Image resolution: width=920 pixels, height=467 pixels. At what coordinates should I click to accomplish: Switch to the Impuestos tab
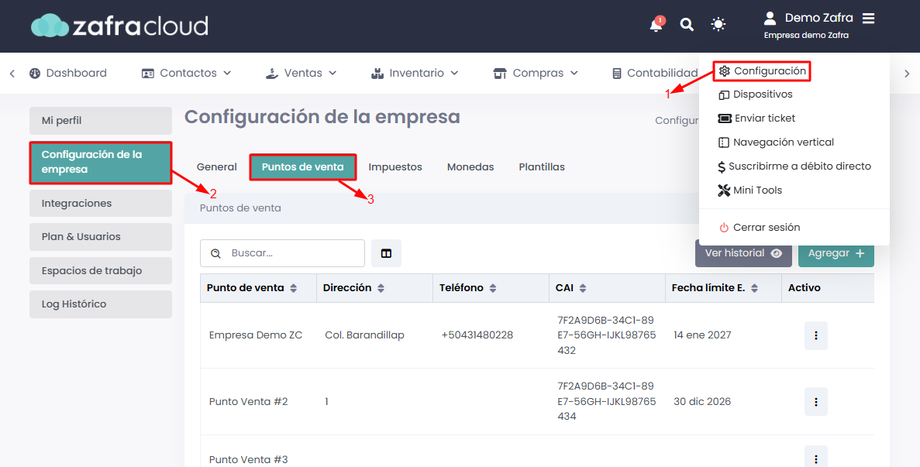[x=395, y=167]
